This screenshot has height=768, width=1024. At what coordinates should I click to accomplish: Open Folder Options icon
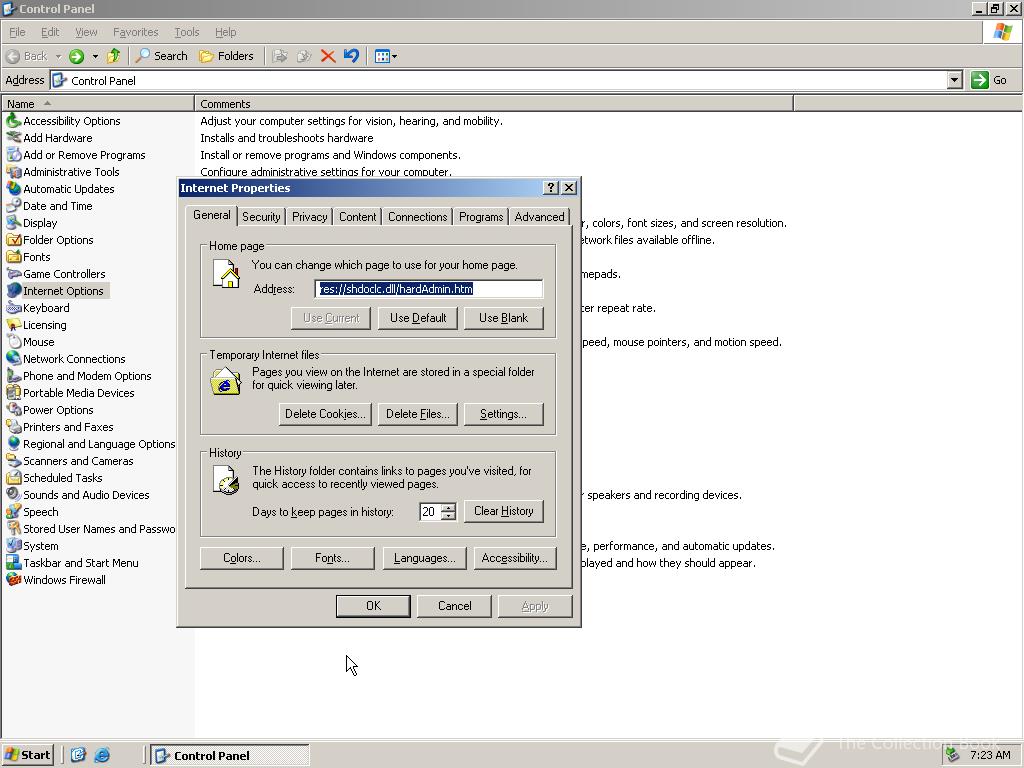[x=13, y=240]
